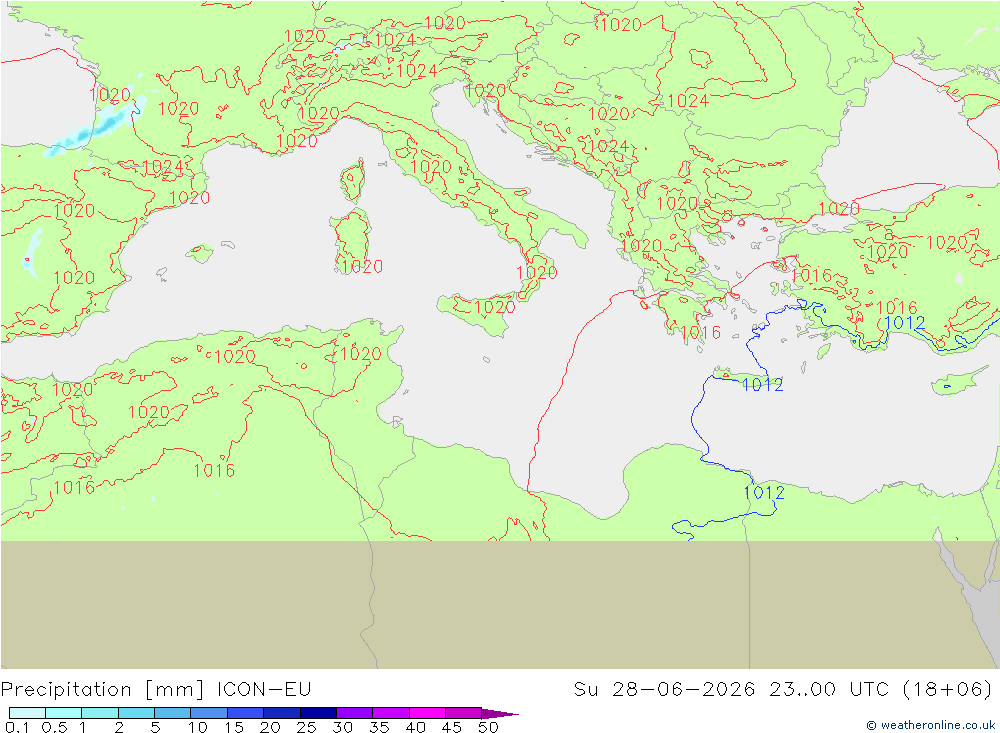The height and width of the screenshot is (733, 1000).
Task: Click the 'Precipitation [mm] ICON-EU' title text
Action: click(x=156, y=689)
